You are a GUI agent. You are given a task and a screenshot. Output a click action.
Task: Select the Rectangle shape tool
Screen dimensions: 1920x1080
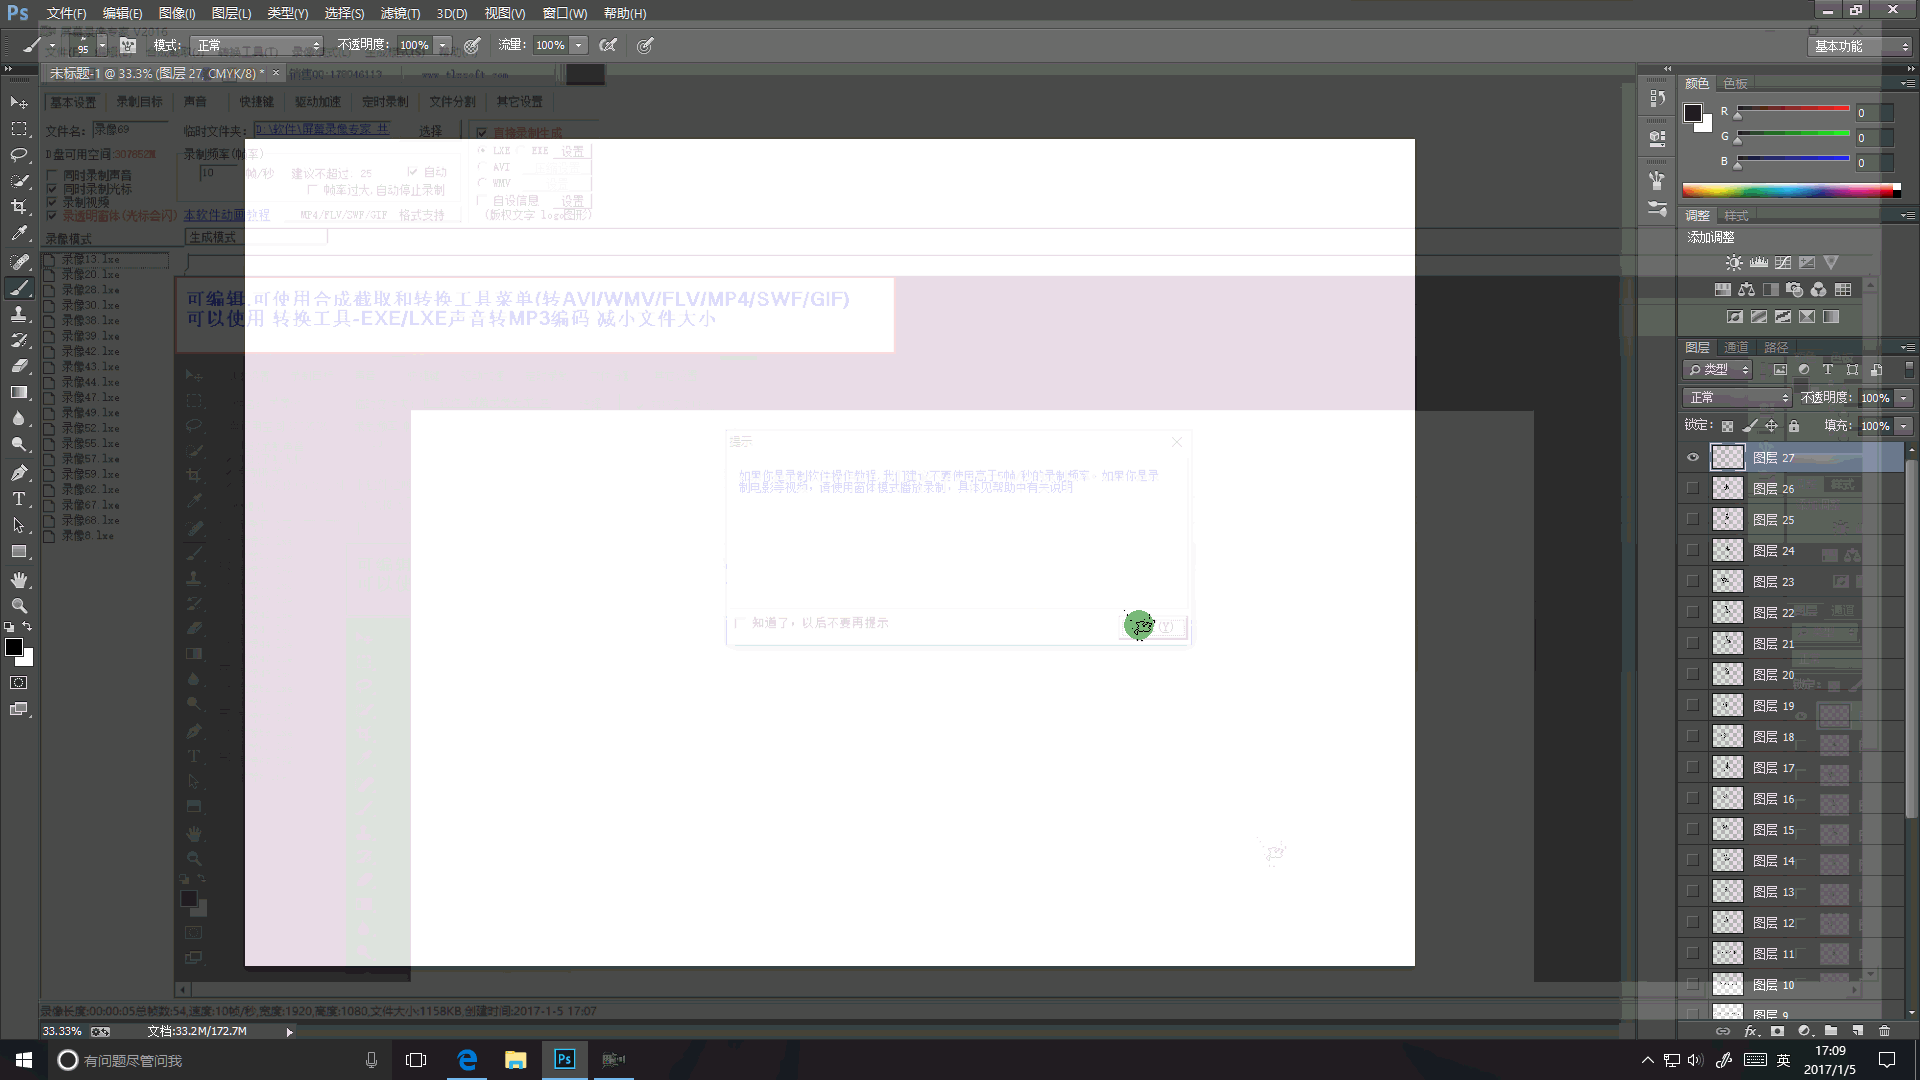click(x=19, y=551)
